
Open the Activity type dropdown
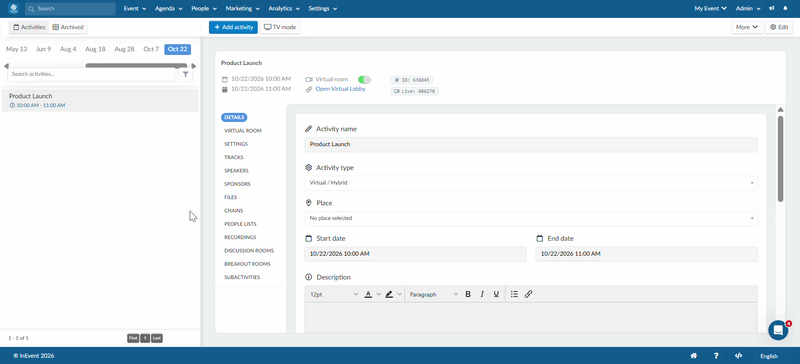[x=531, y=183]
